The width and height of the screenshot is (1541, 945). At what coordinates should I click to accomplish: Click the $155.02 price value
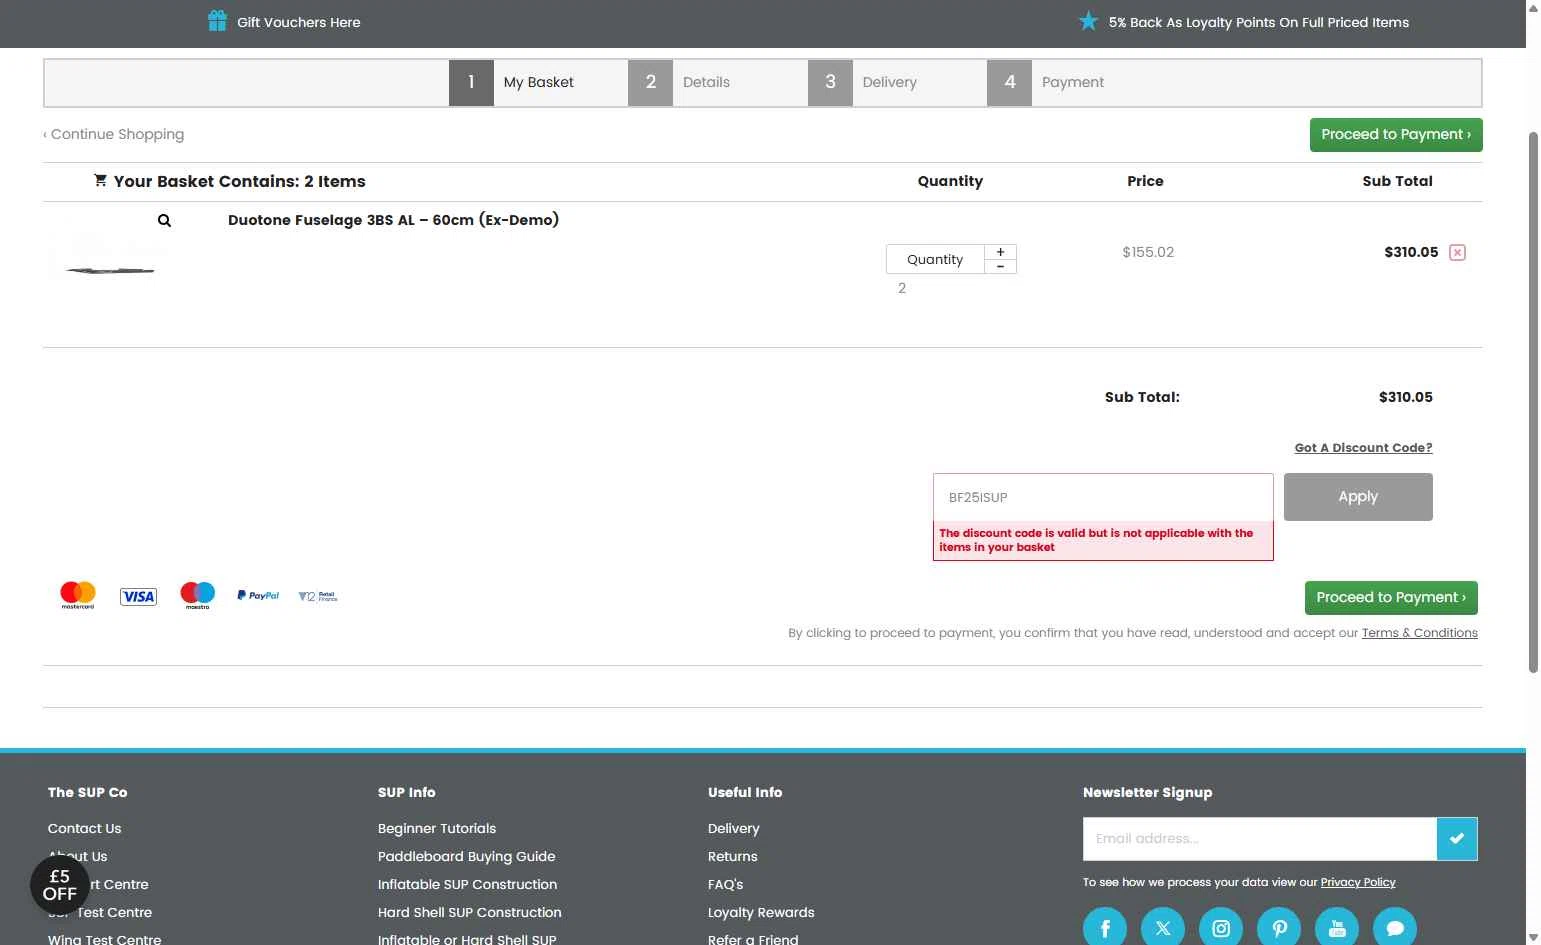pos(1148,252)
